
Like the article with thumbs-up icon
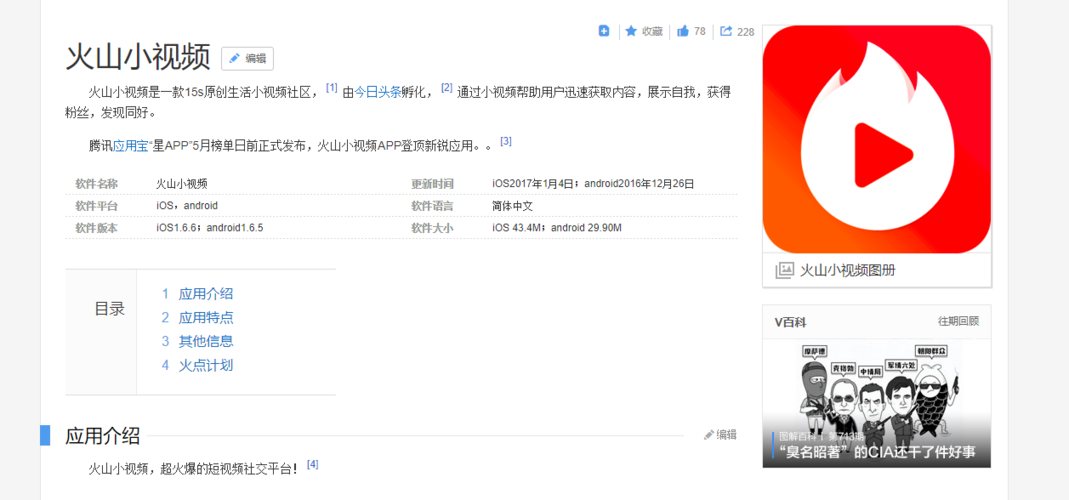tap(682, 31)
